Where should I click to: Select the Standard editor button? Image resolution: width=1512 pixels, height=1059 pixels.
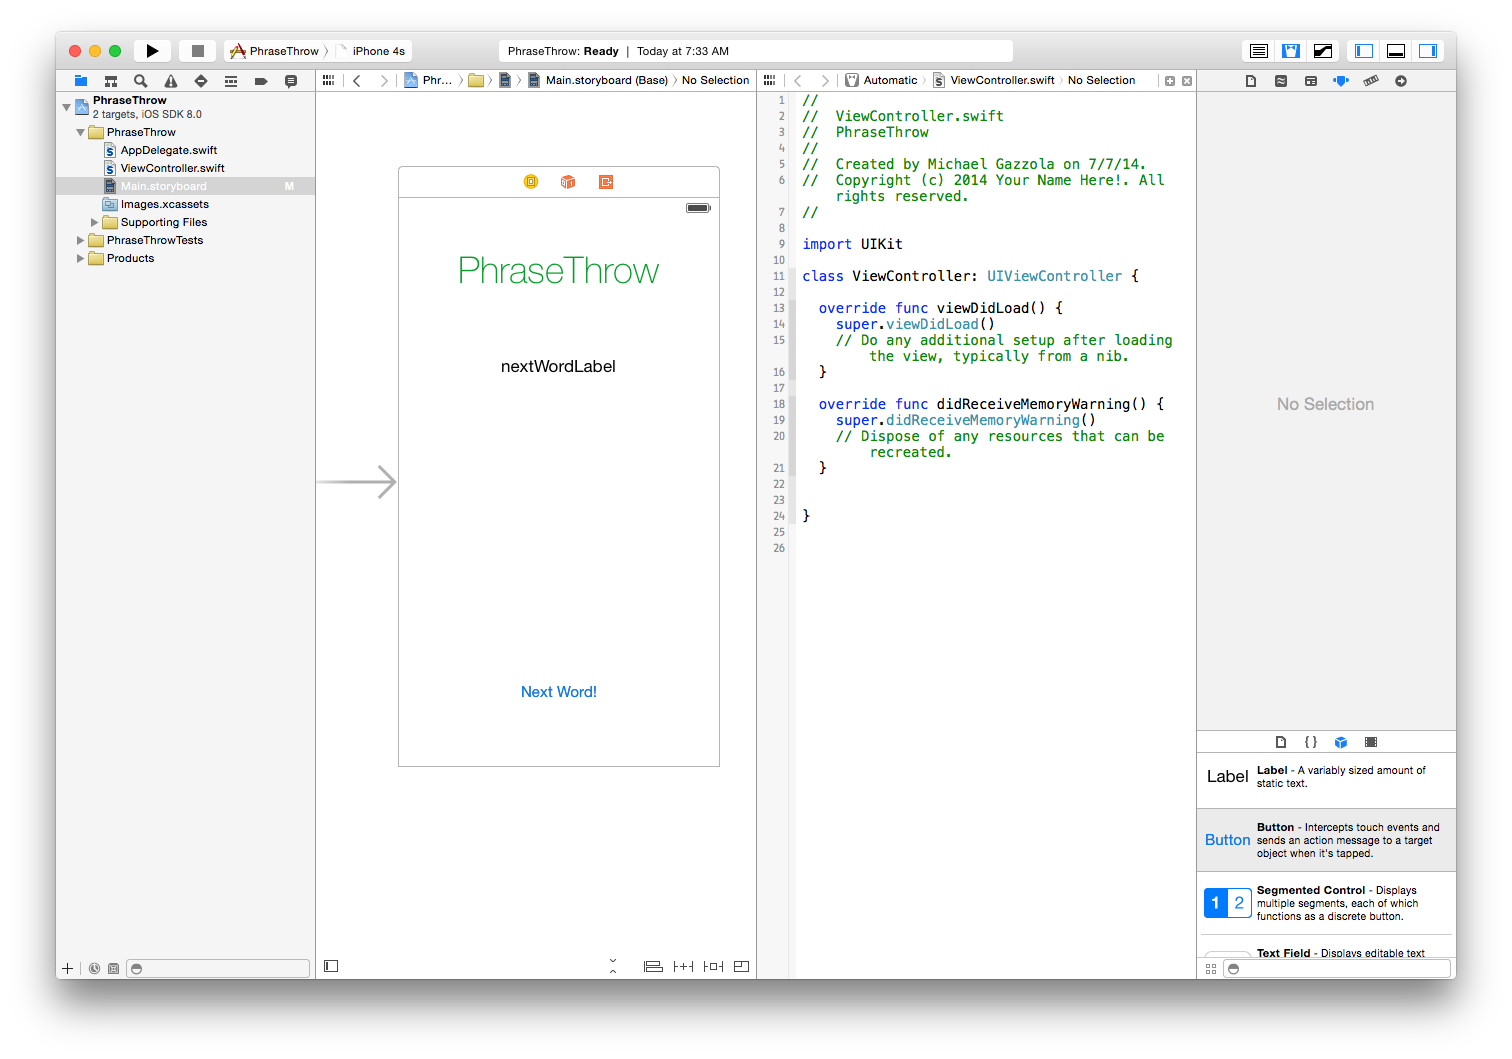click(1259, 51)
